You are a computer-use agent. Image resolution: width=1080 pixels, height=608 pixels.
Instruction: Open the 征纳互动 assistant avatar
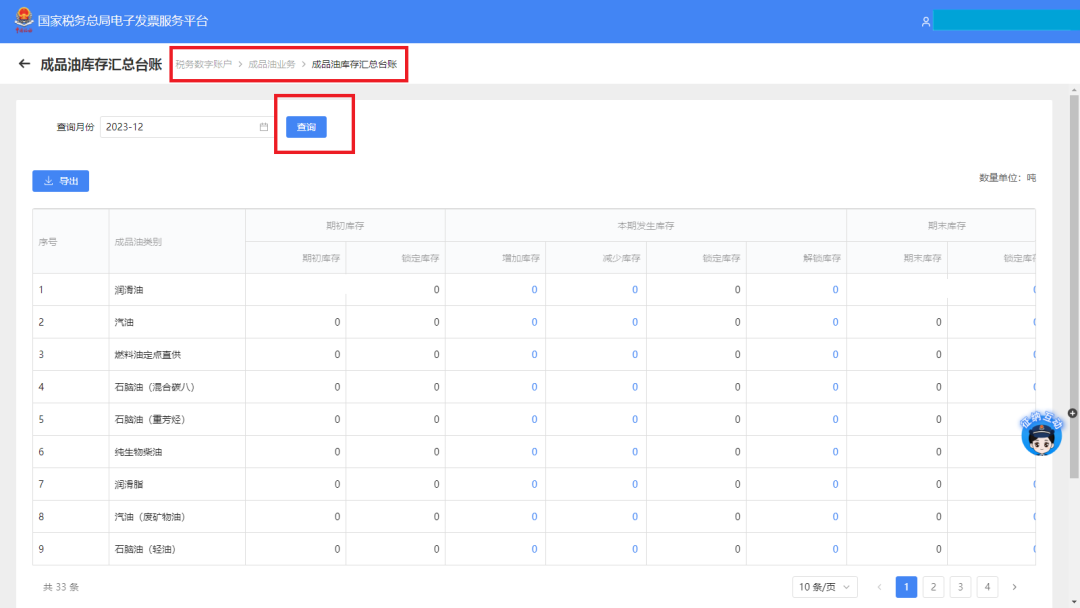(x=1041, y=434)
